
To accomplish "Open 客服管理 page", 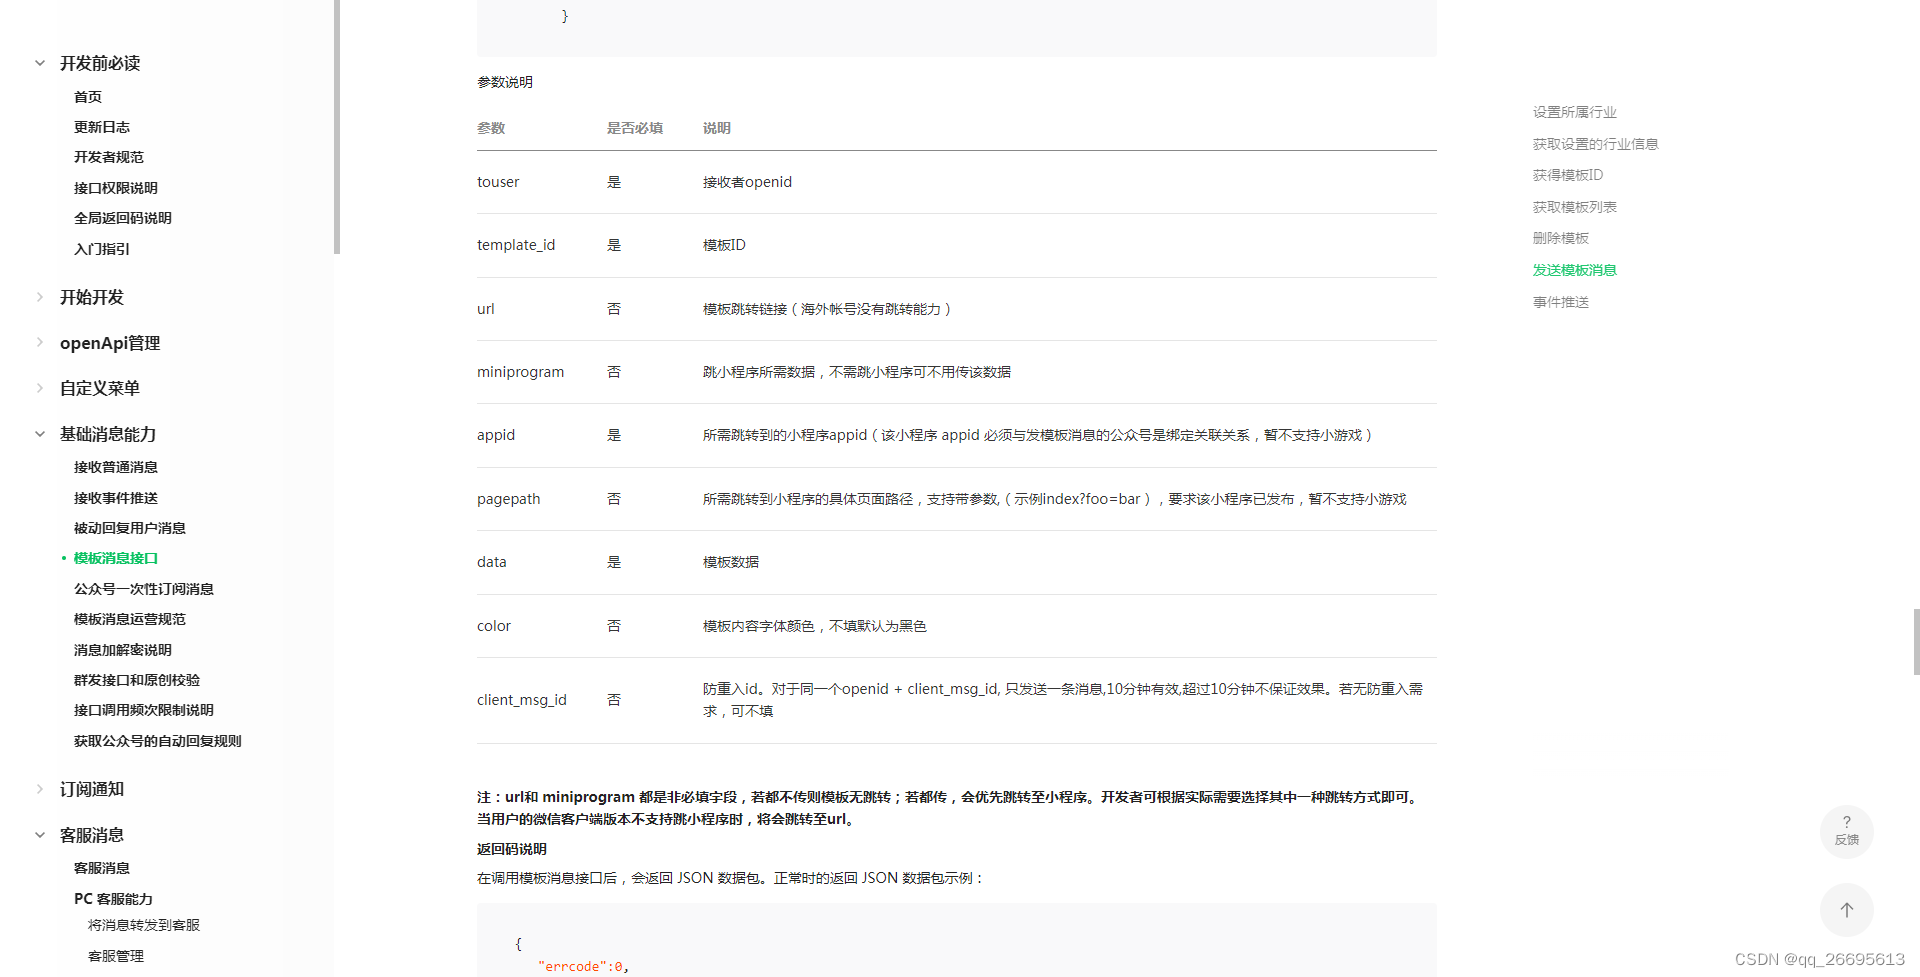I will pyautogui.click(x=116, y=956).
